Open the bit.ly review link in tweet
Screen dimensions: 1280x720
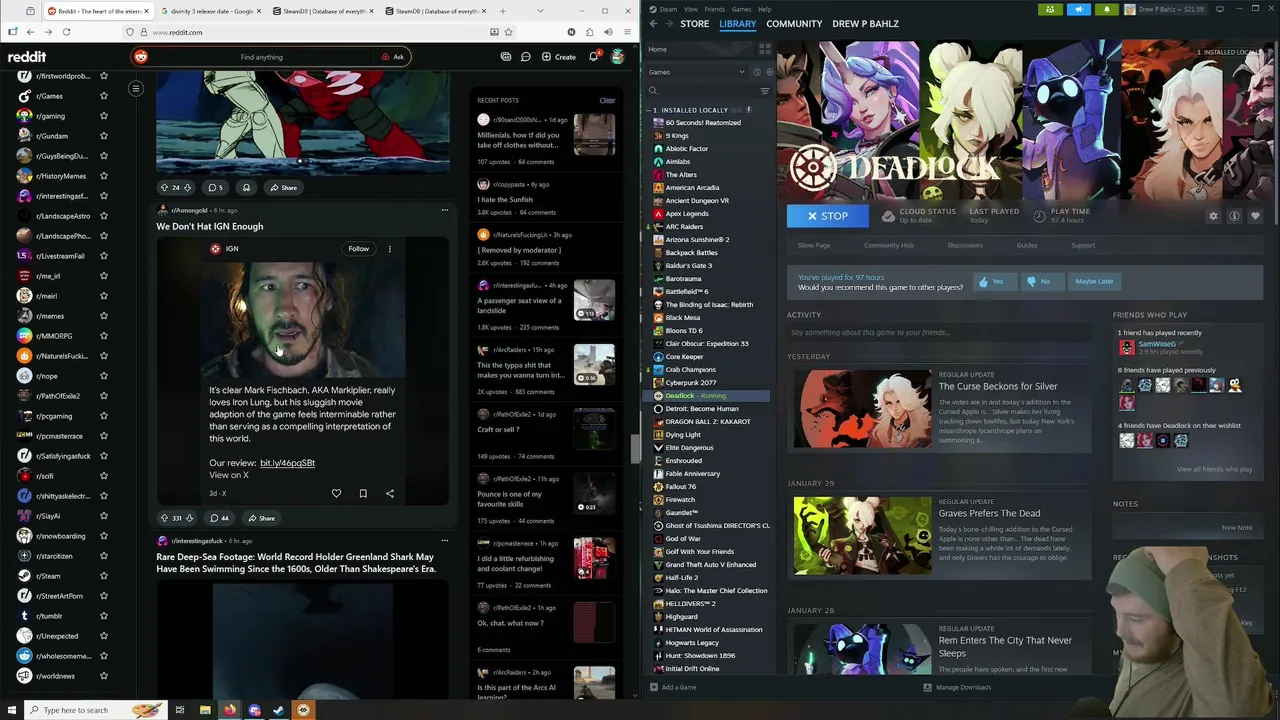(287, 463)
